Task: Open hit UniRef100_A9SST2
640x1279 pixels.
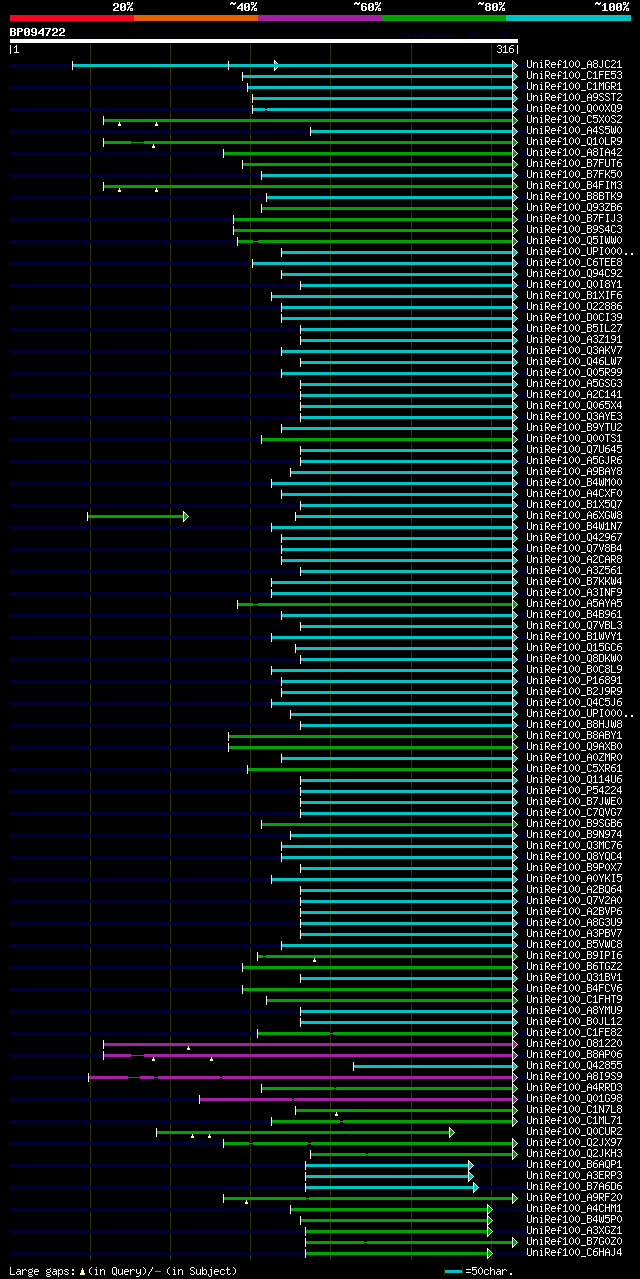Action: 574,98
